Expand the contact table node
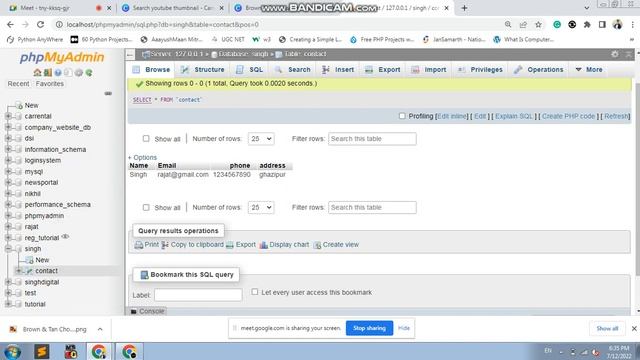The image size is (640, 360). 18,271
